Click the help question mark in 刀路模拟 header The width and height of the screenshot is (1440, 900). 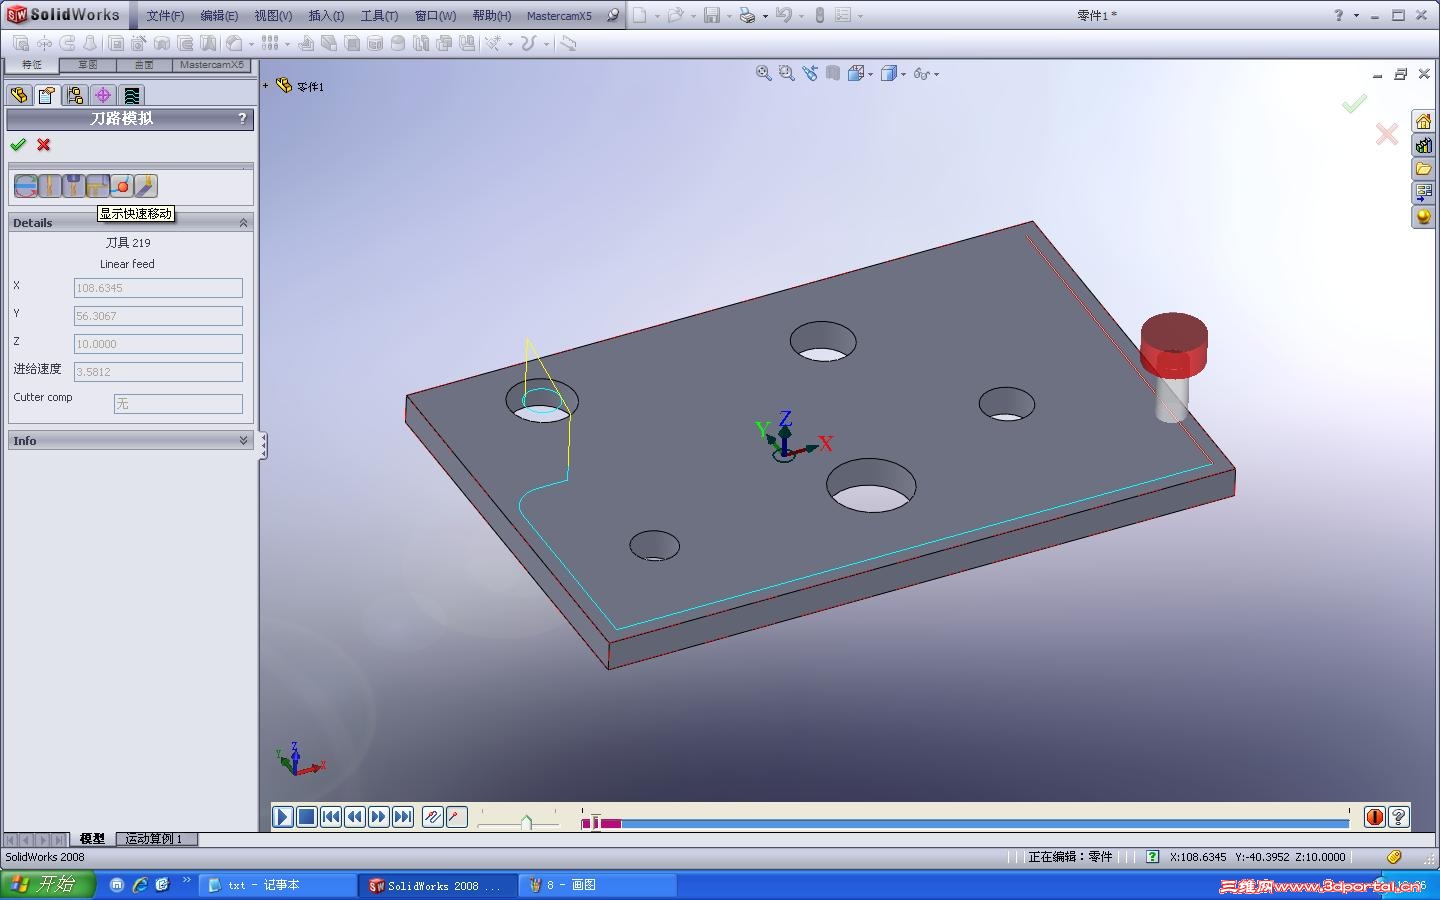coord(242,118)
